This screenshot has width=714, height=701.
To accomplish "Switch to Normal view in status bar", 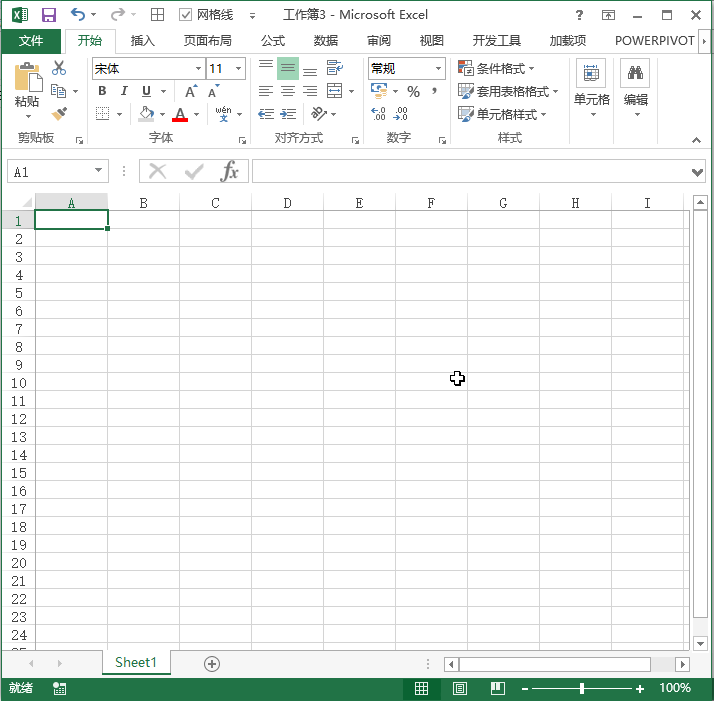I will coord(421,688).
